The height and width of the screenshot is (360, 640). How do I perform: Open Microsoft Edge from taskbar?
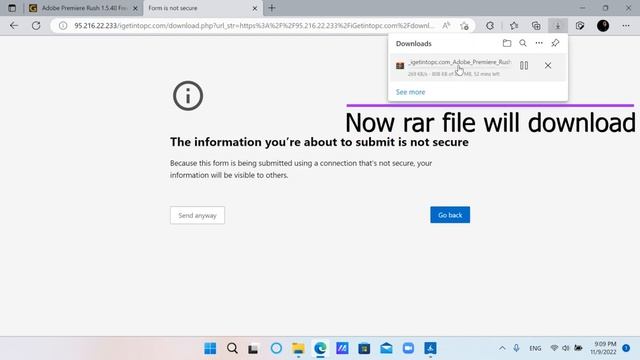(x=320, y=348)
